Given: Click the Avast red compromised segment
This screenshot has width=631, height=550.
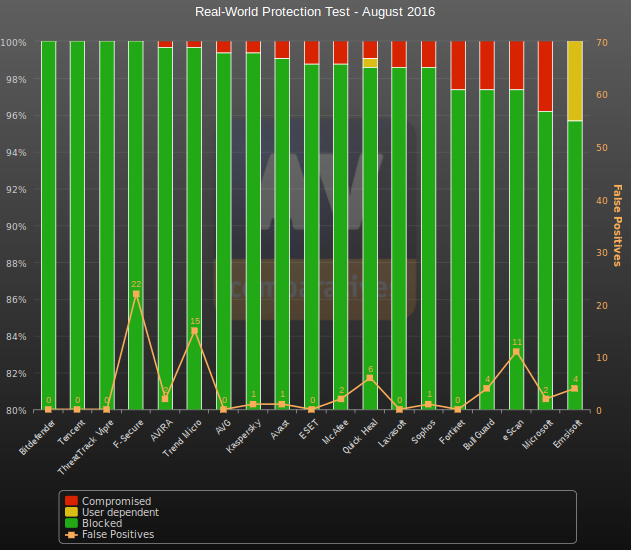Looking at the screenshot, I should click(282, 49).
